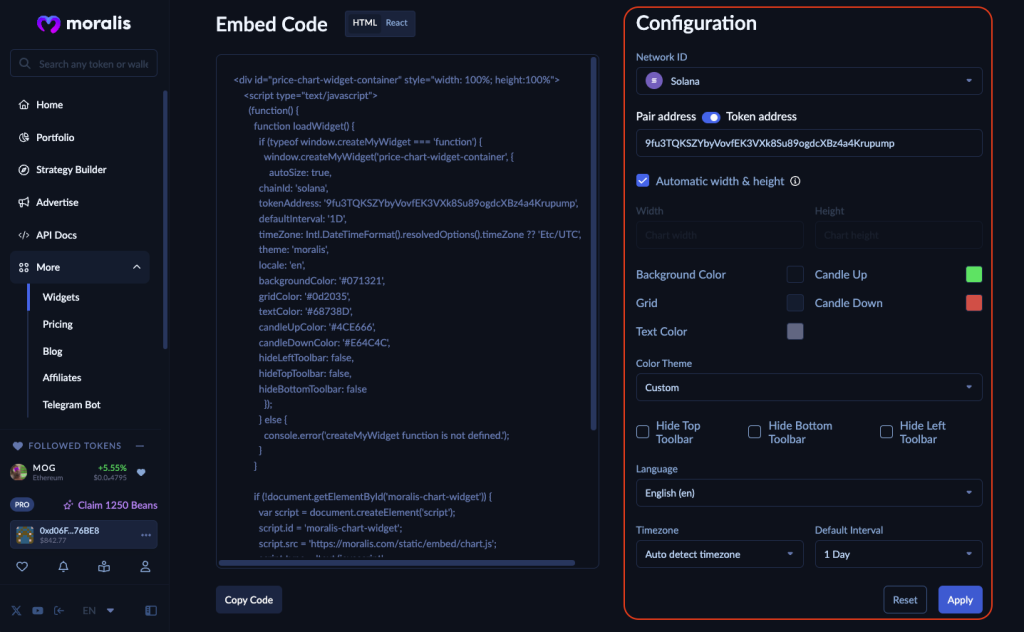This screenshot has width=1024, height=632.
Task: Open the Blog link
Action: (x=52, y=351)
